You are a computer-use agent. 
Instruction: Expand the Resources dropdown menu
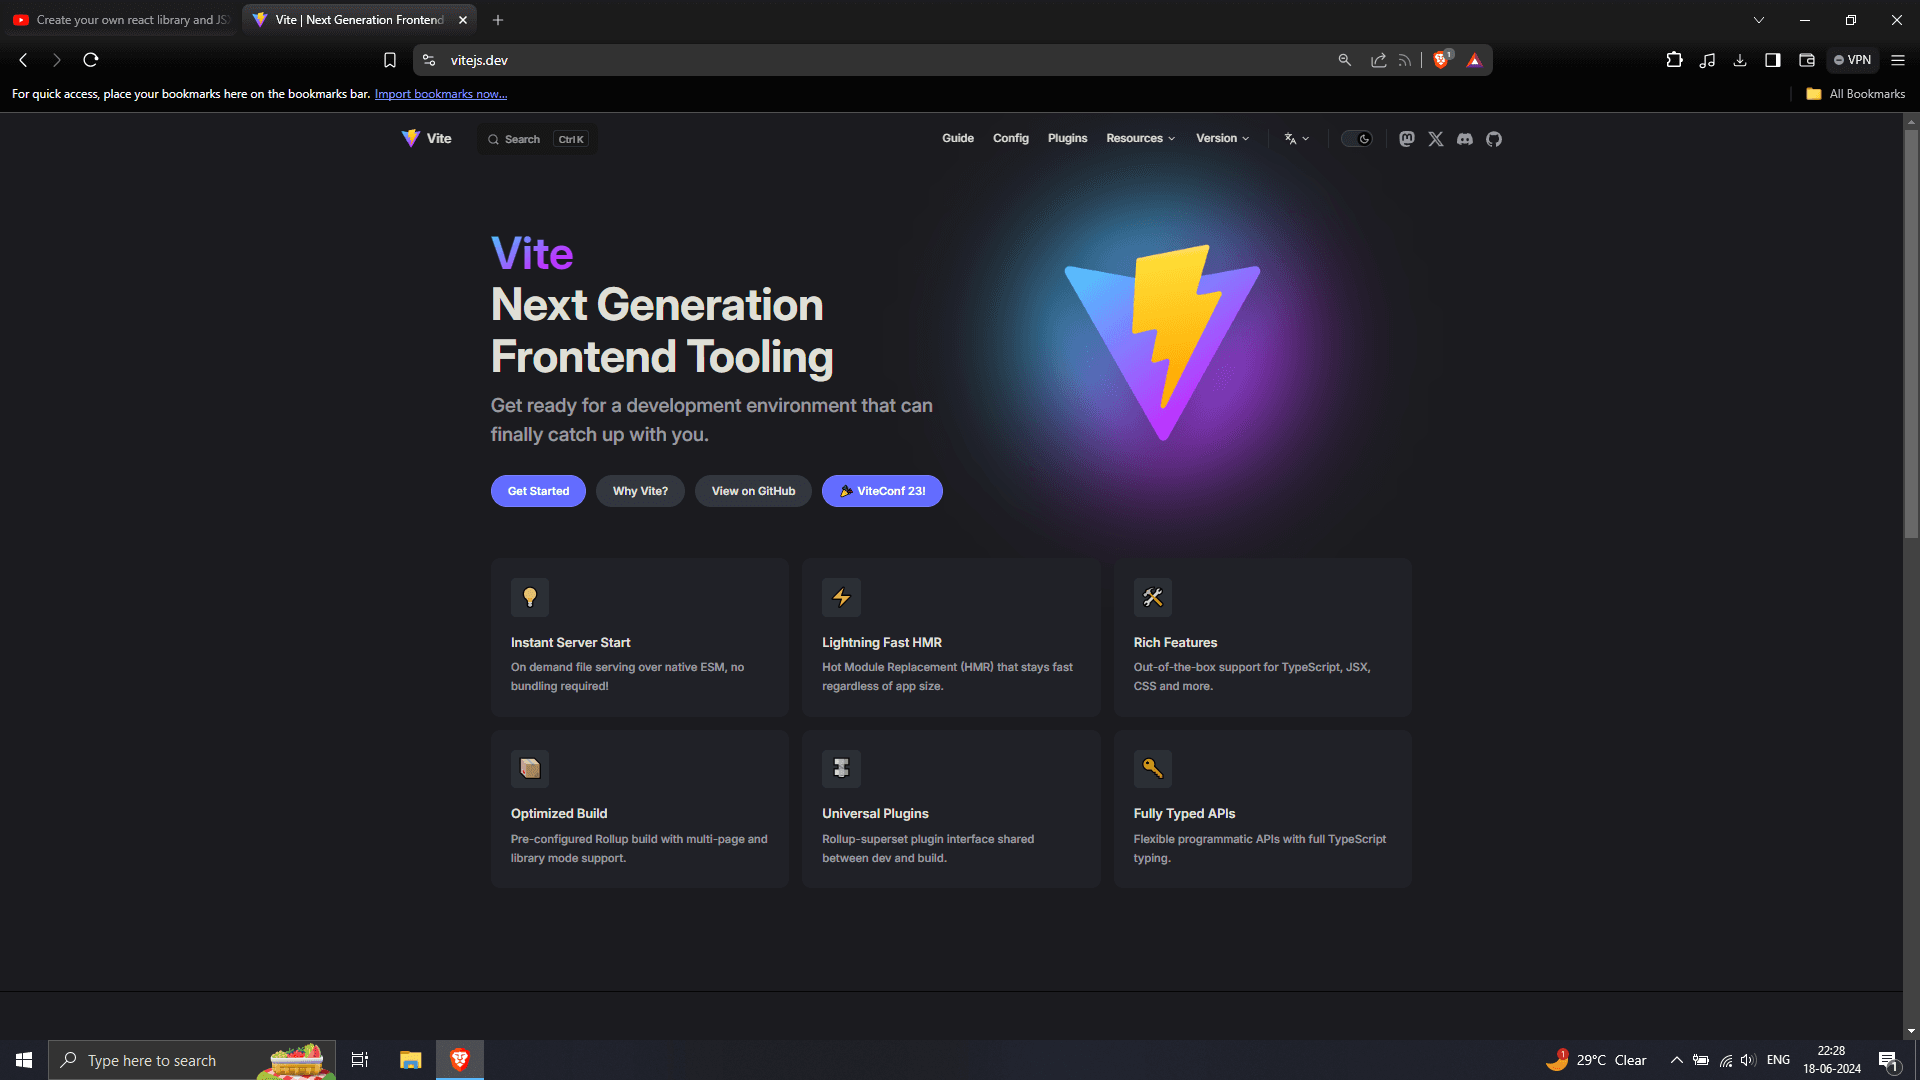pos(1140,138)
